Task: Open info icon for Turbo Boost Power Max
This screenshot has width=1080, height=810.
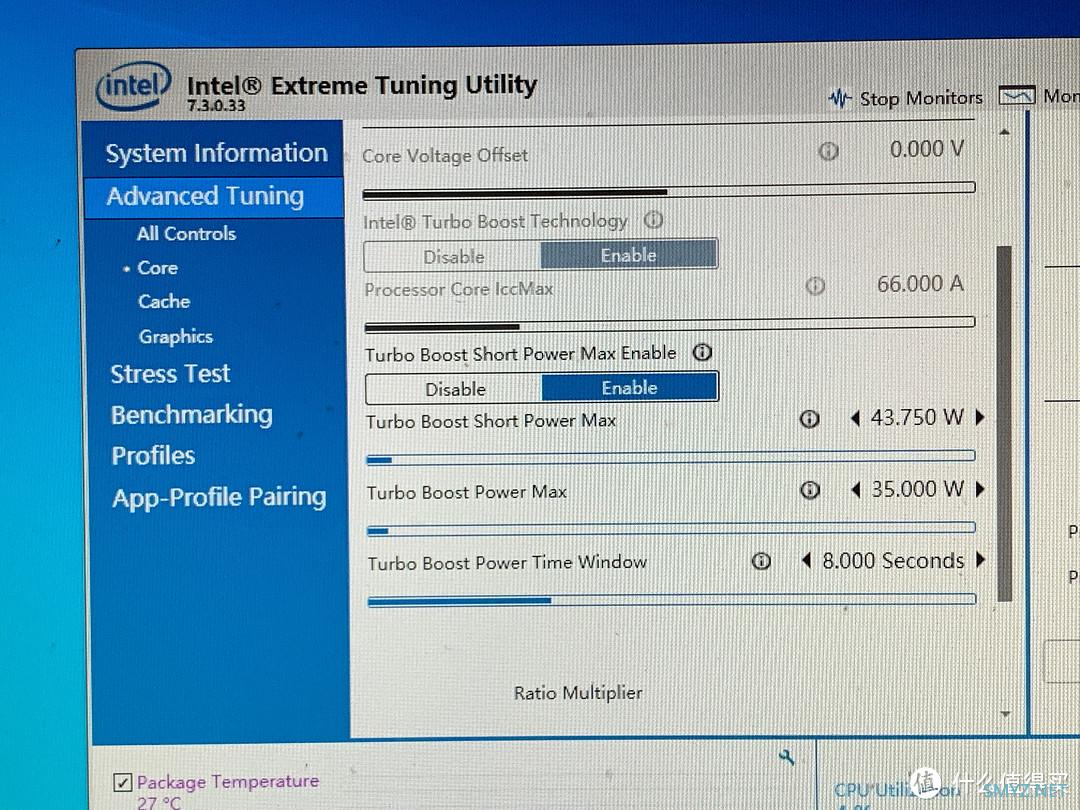Action: 810,490
